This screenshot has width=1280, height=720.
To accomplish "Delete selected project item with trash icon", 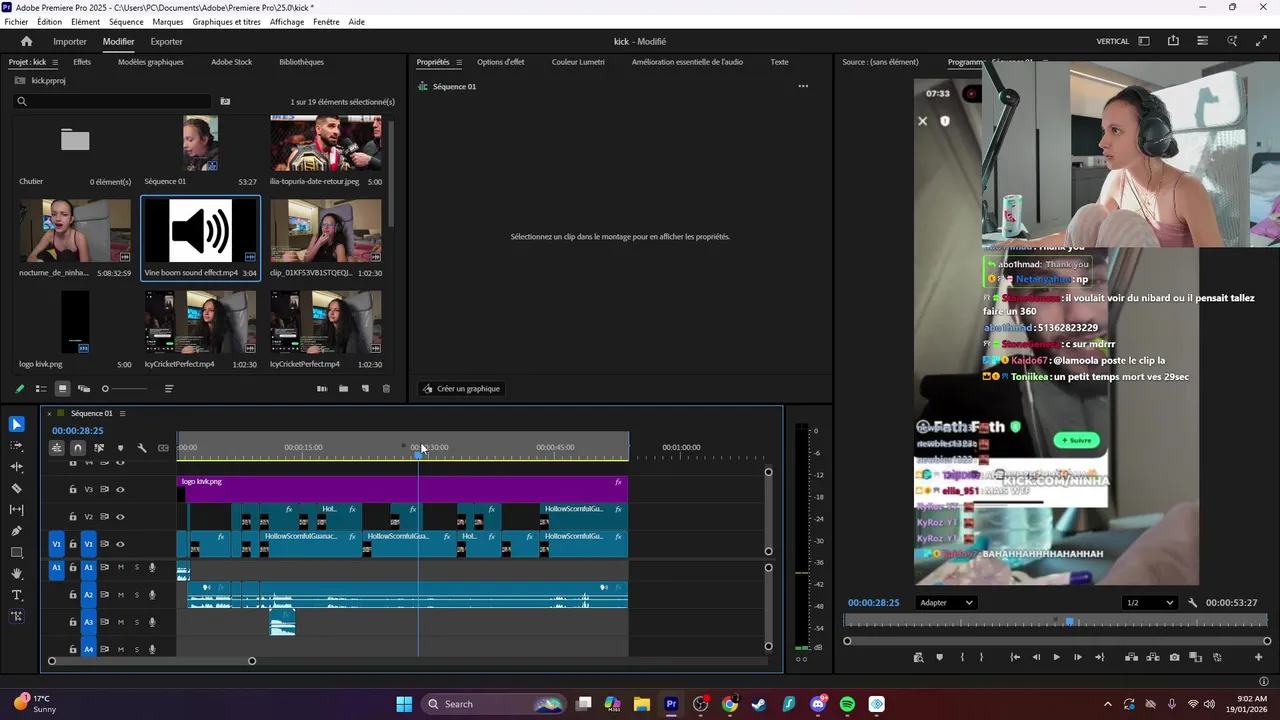I will click(x=386, y=389).
